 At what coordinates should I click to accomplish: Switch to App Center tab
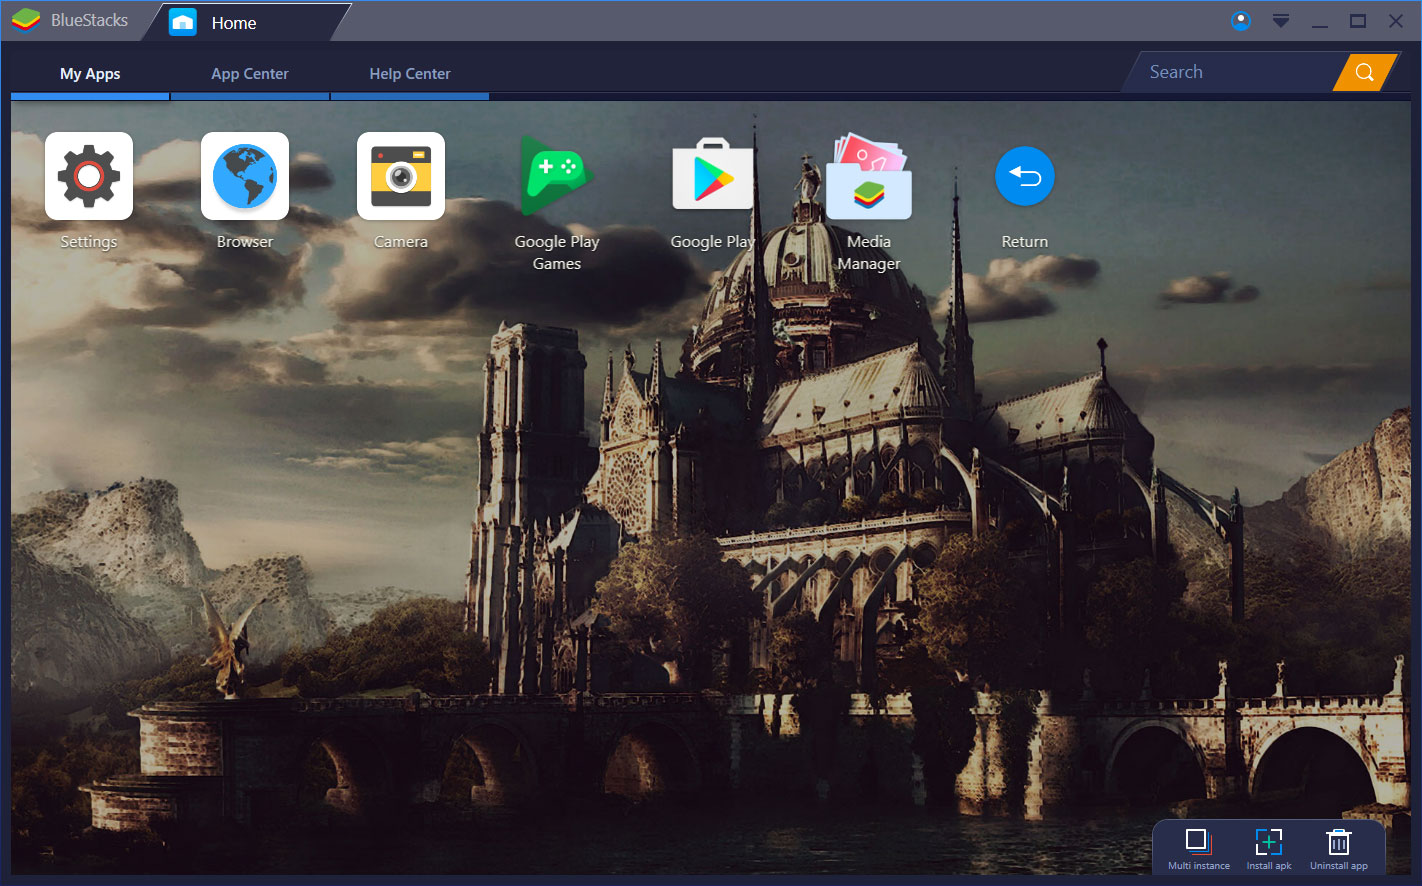[250, 74]
